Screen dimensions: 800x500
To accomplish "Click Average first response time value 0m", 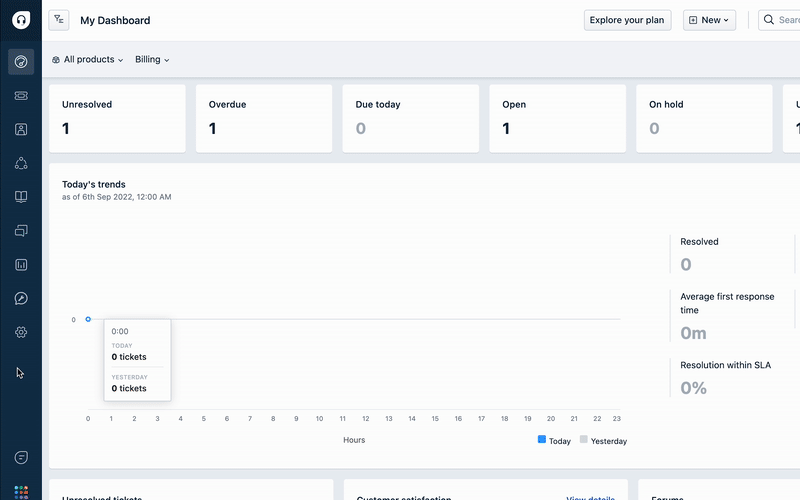I will (693, 333).
